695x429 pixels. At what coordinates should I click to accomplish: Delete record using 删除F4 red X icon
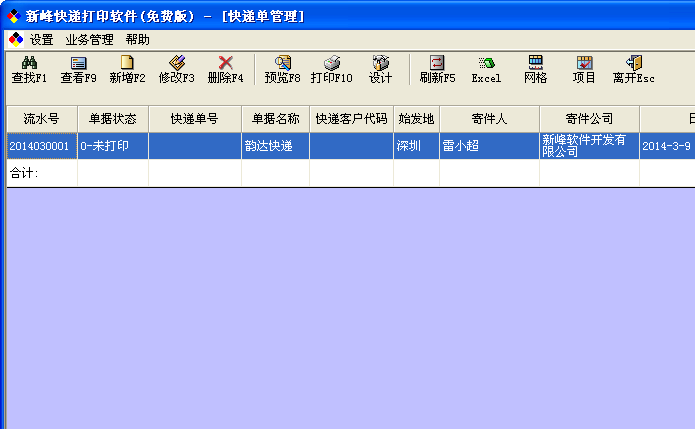tap(225, 63)
